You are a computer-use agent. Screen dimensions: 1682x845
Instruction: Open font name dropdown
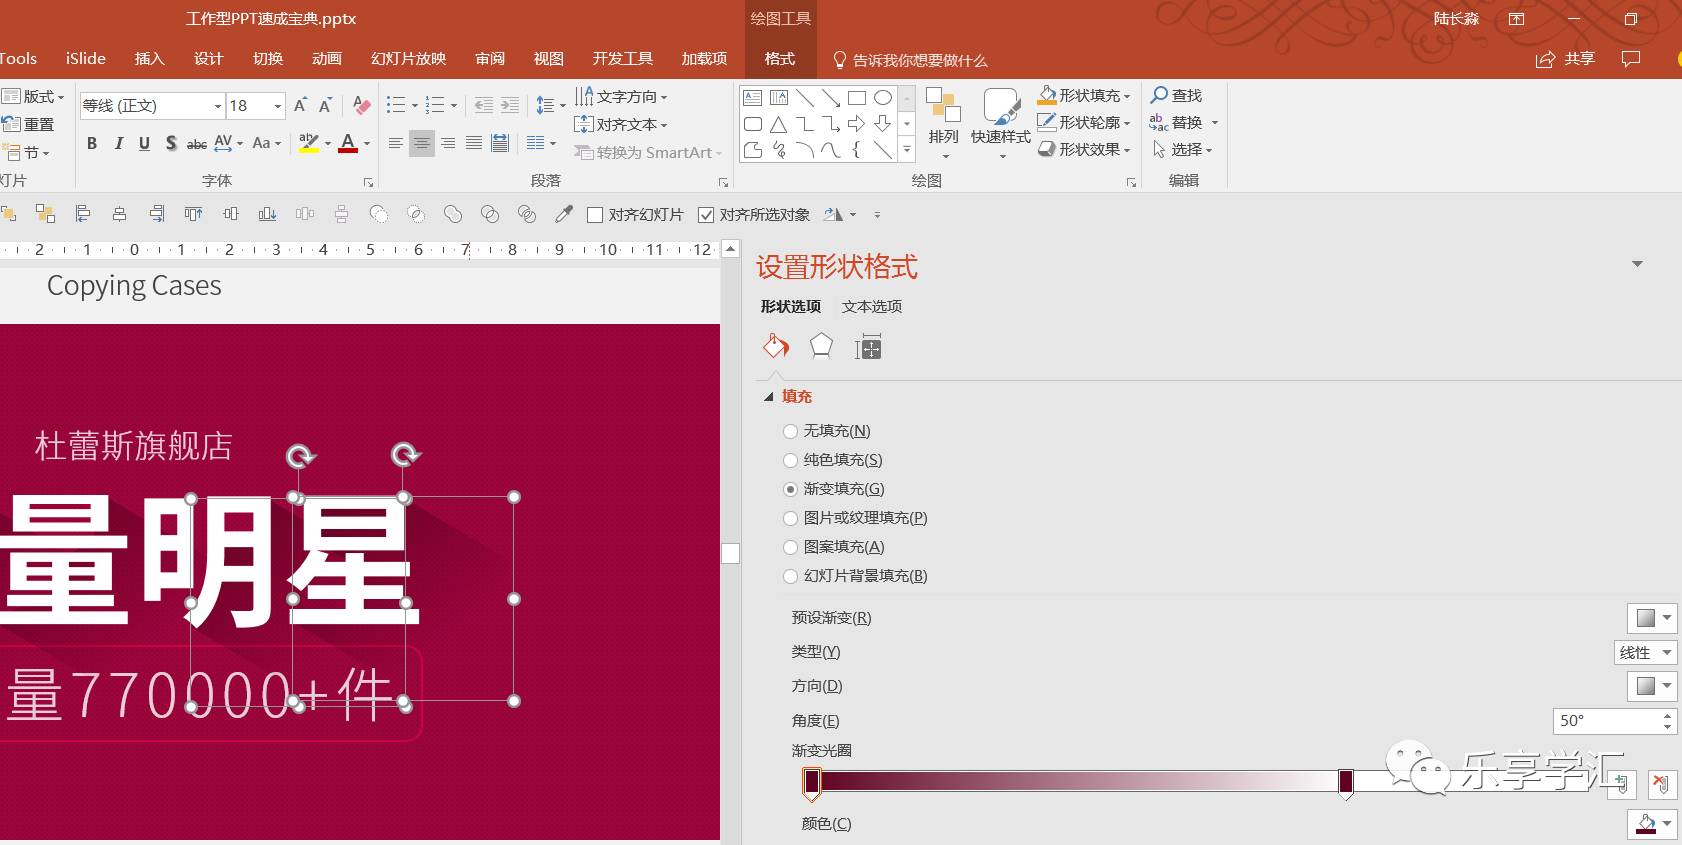coord(217,106)
